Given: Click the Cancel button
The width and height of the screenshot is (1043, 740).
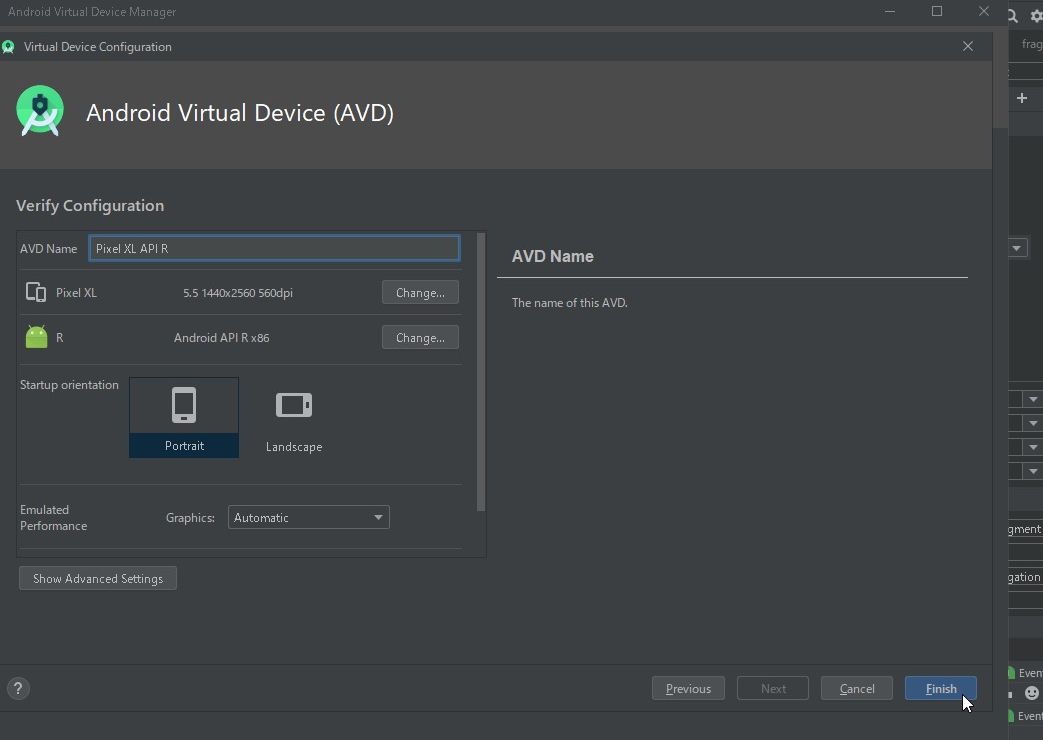Looking at the screenshot, I should tap(856, 688).
